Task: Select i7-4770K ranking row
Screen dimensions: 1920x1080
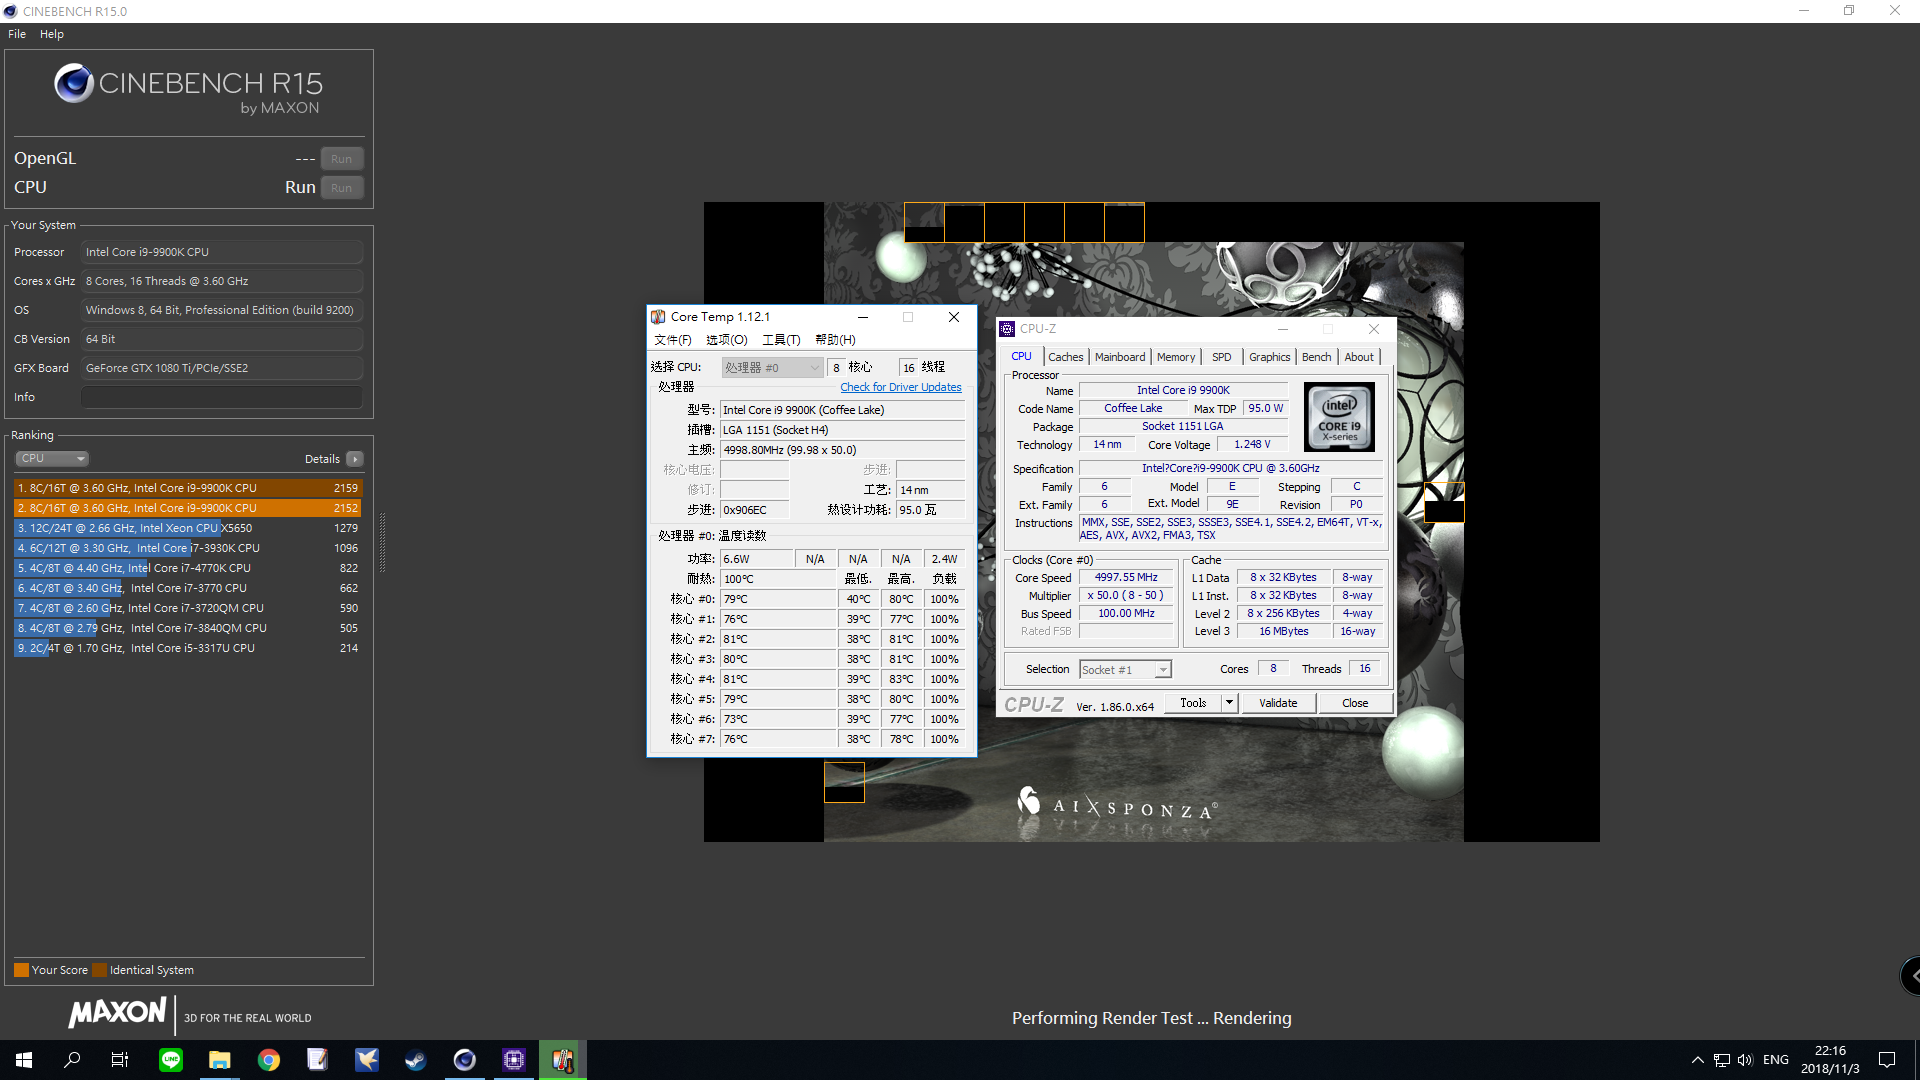Action: tap(188, 568)
